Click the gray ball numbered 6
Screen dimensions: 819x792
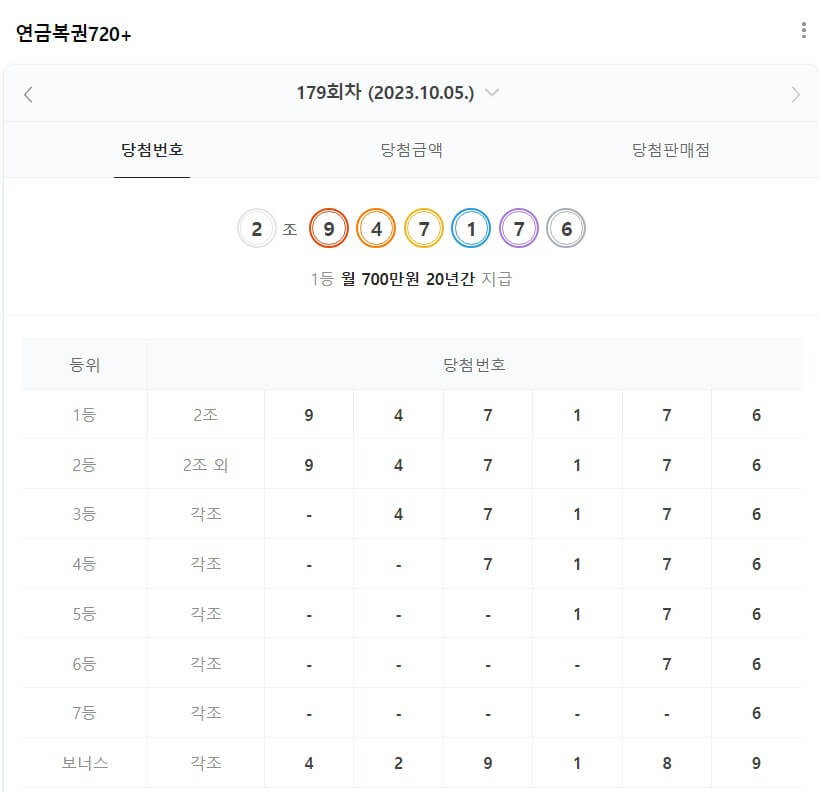coord(566,228)
